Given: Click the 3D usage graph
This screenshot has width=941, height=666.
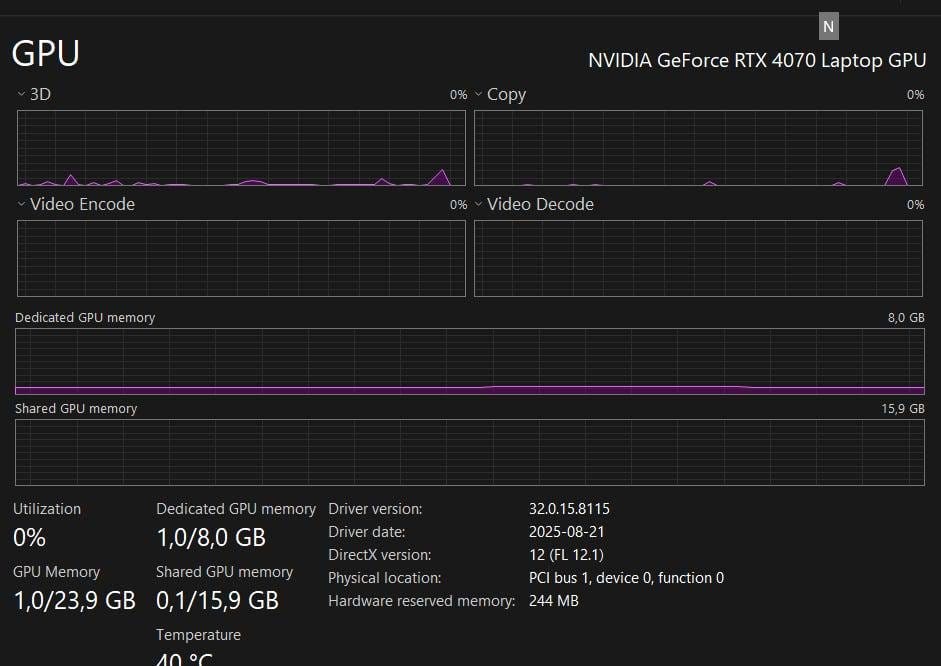Looking at the screenshot, I should [241, 148].
